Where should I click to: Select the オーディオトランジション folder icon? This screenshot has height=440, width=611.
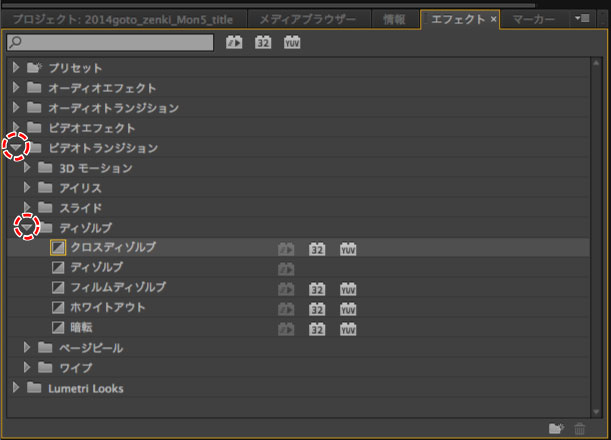coord(34,107)
